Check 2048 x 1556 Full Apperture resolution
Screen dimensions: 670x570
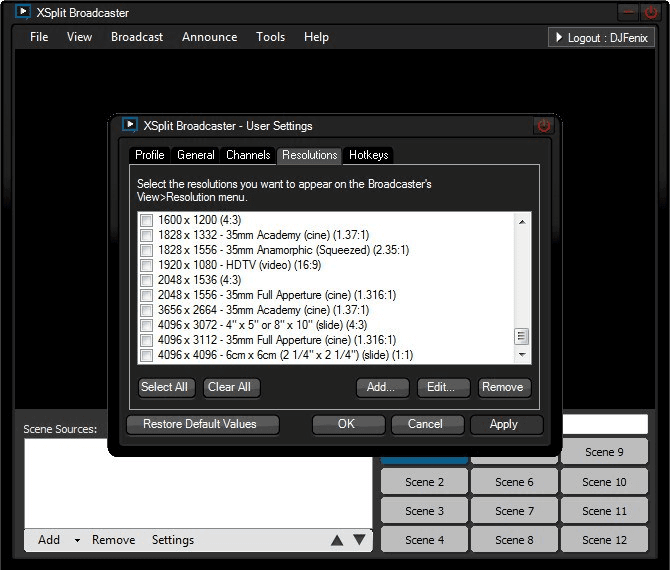click(x=146, y=295)
